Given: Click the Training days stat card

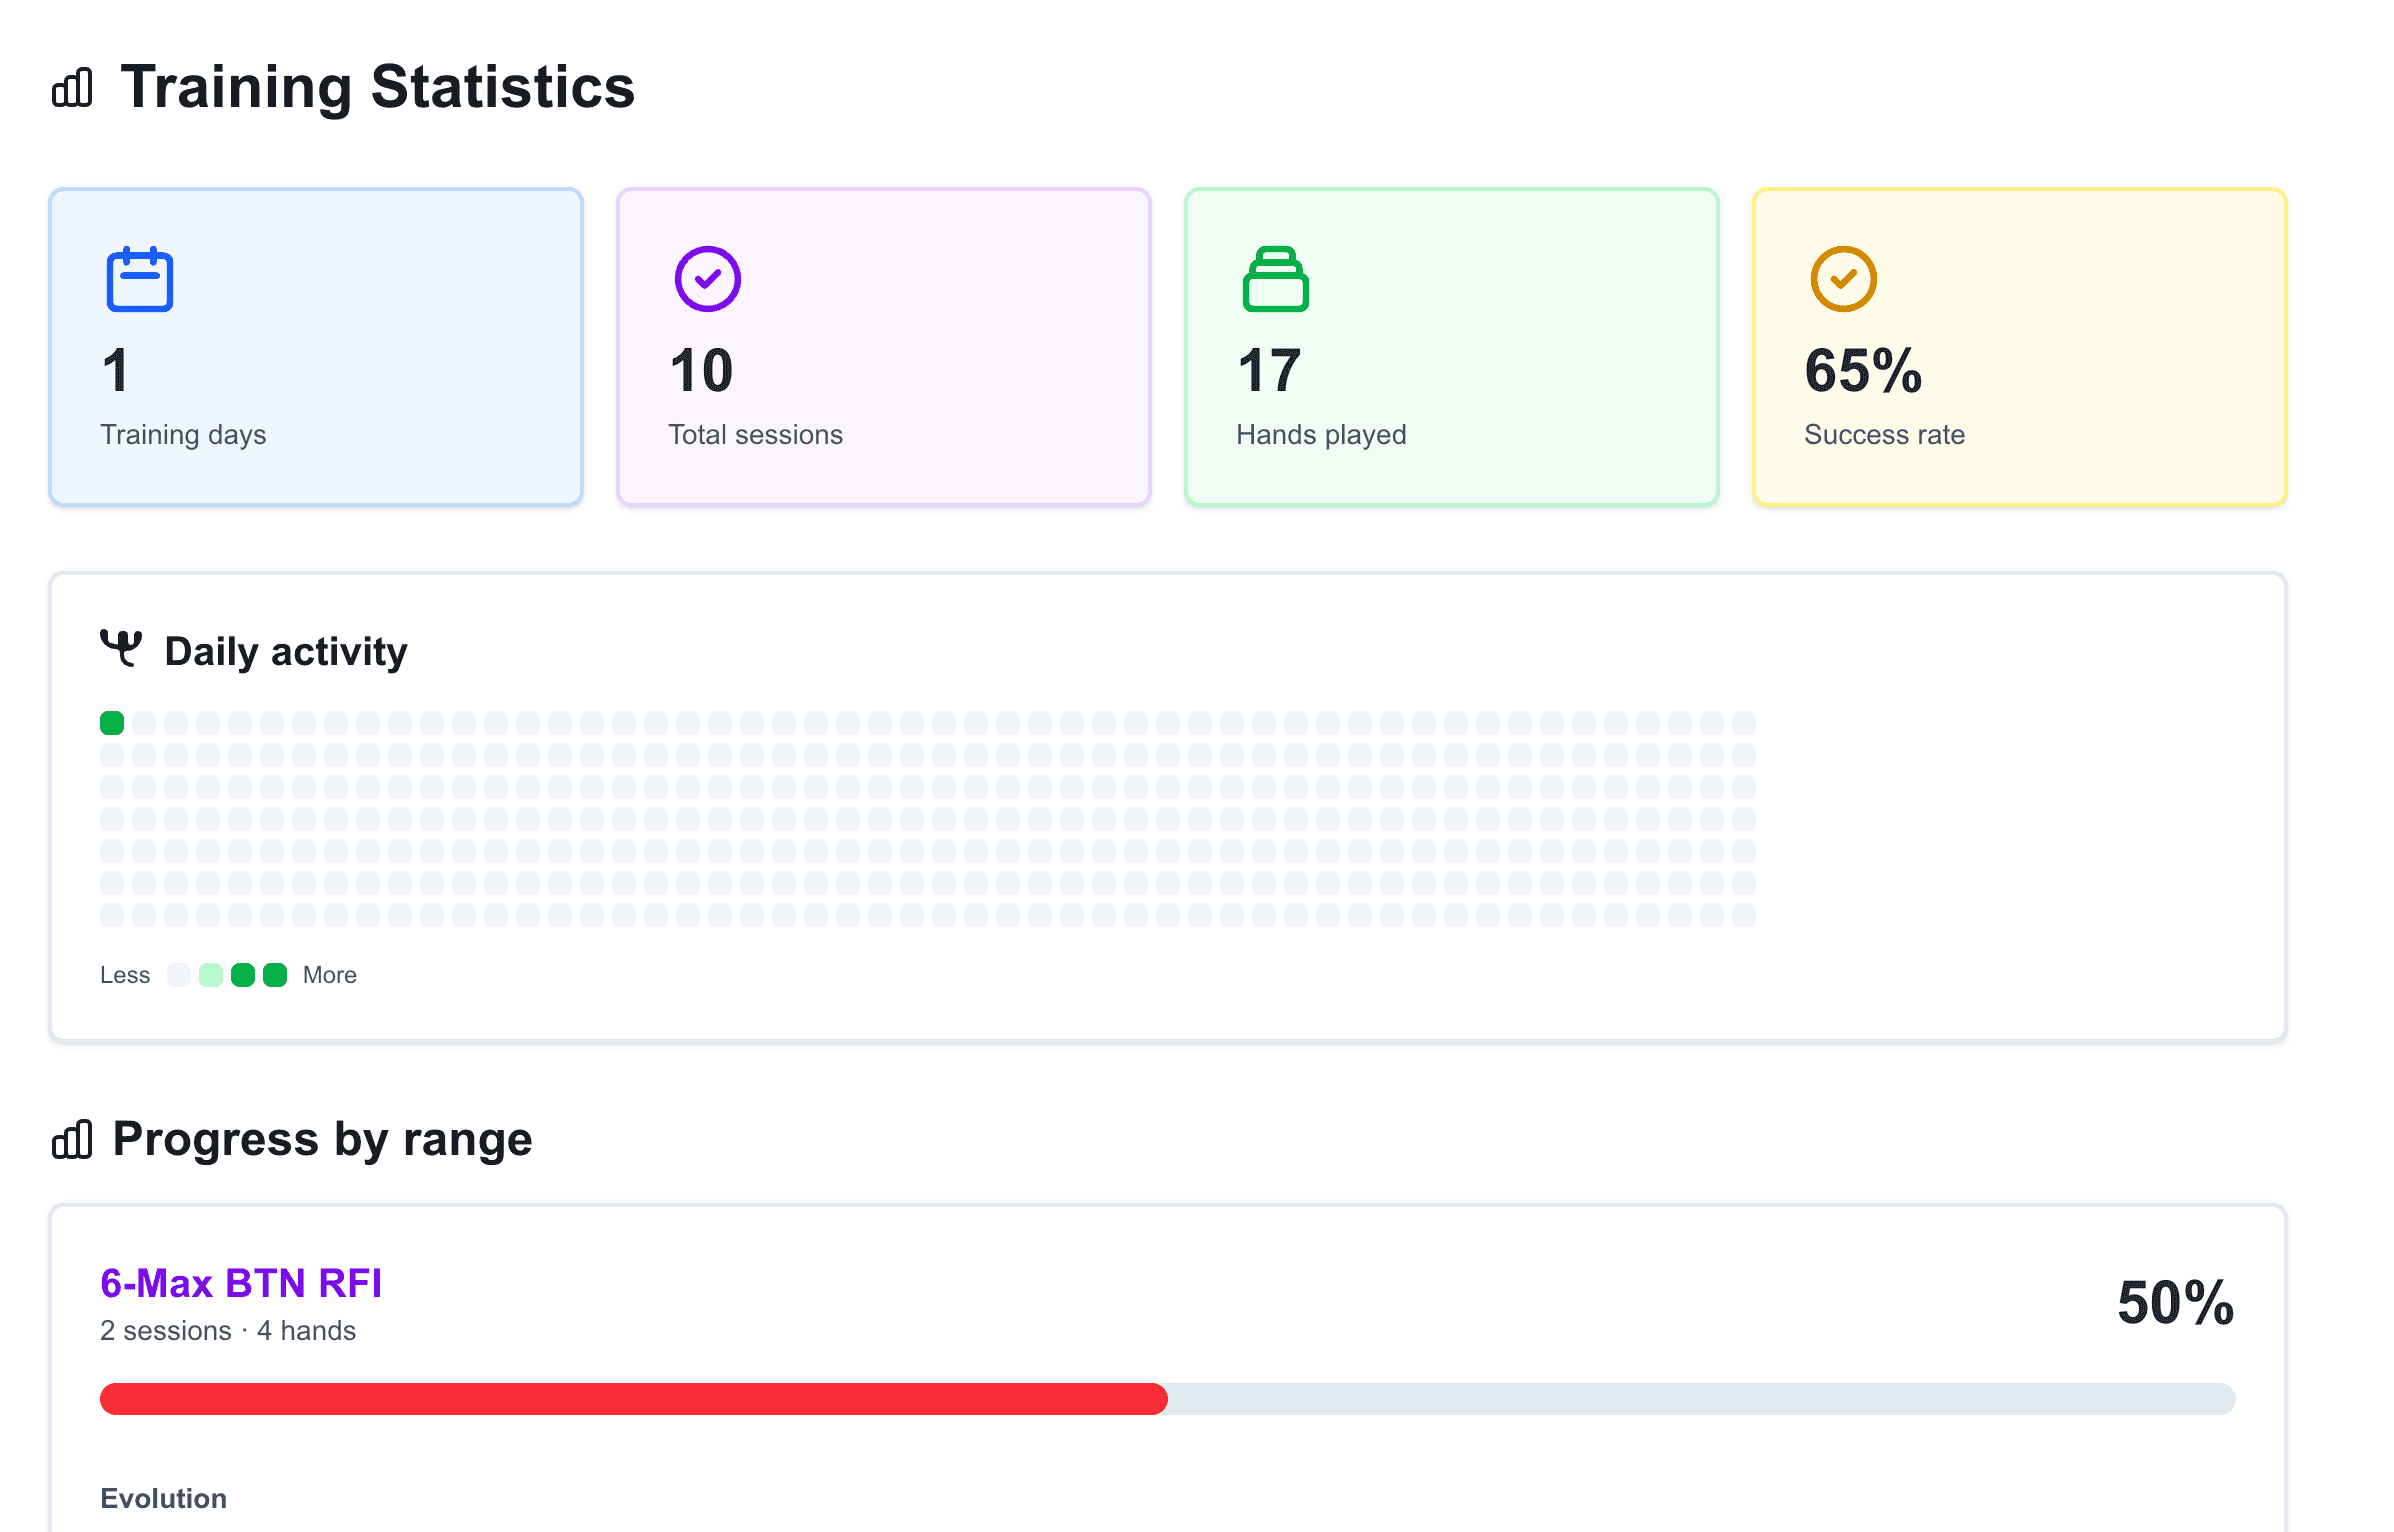Looking at the screenshot, I should pyautogui.click(x=316, y=347).
